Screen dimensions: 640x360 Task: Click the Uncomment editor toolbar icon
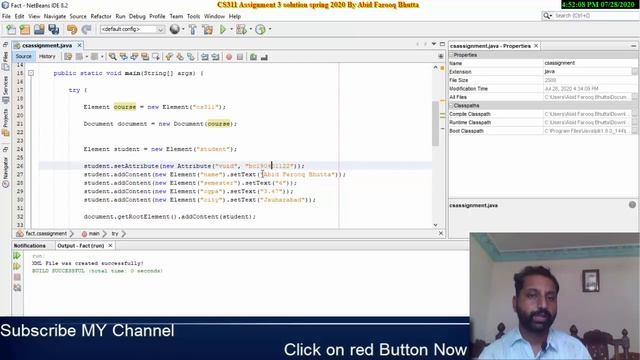264,57
